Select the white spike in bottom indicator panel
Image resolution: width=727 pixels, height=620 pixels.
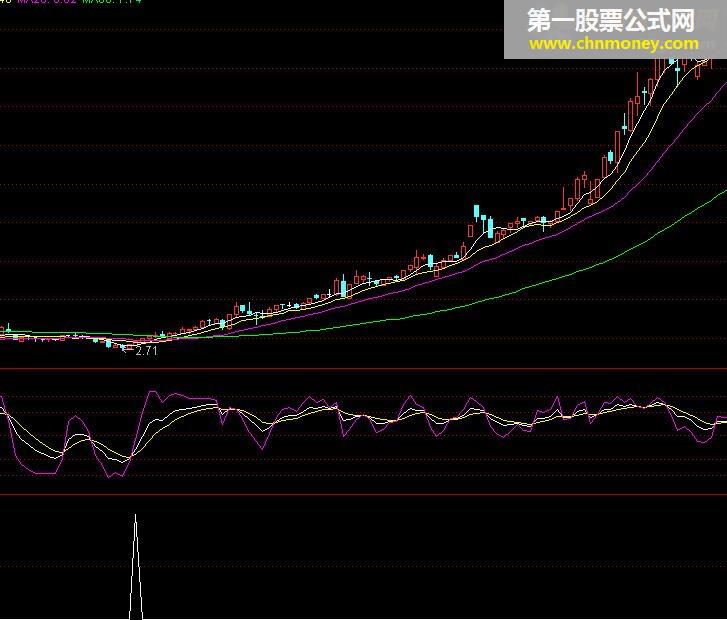click(136, 567)
